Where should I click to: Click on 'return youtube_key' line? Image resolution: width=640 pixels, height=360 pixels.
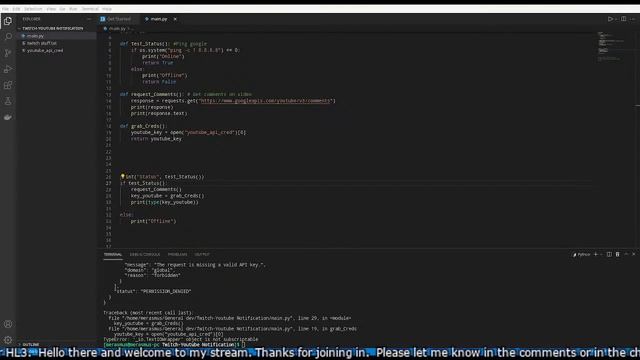click(156, 139)
